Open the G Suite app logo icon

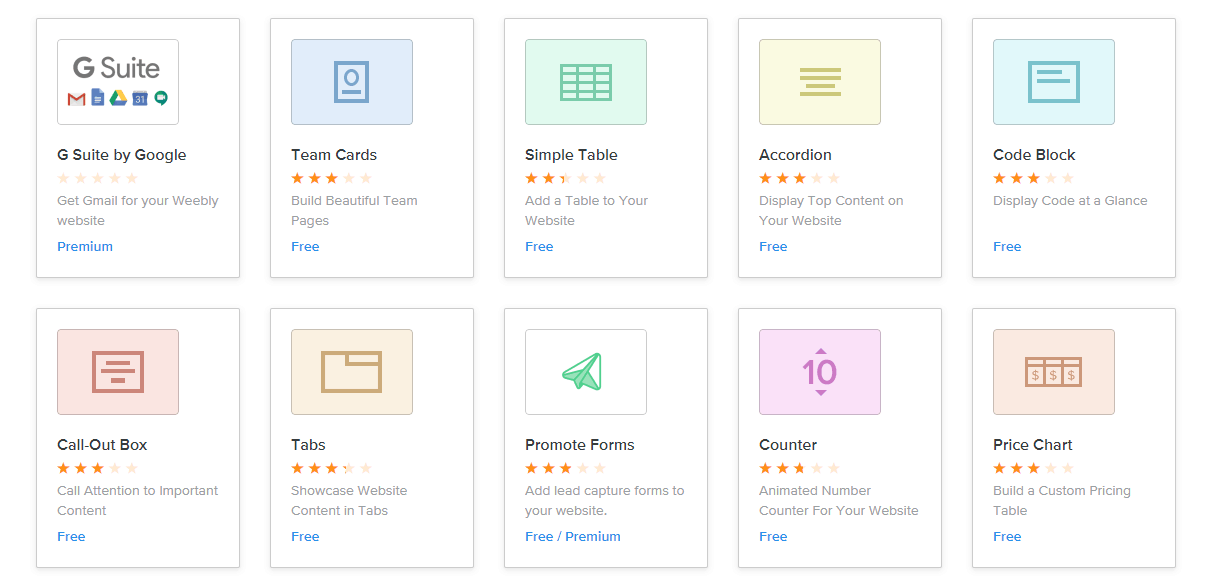tap(118, 82)
